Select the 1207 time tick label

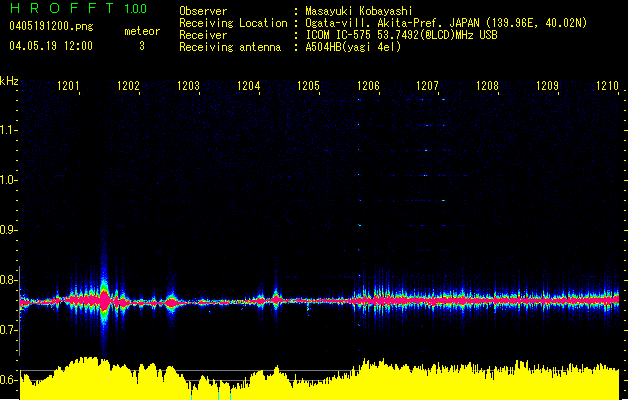click(x=427, y=85)
